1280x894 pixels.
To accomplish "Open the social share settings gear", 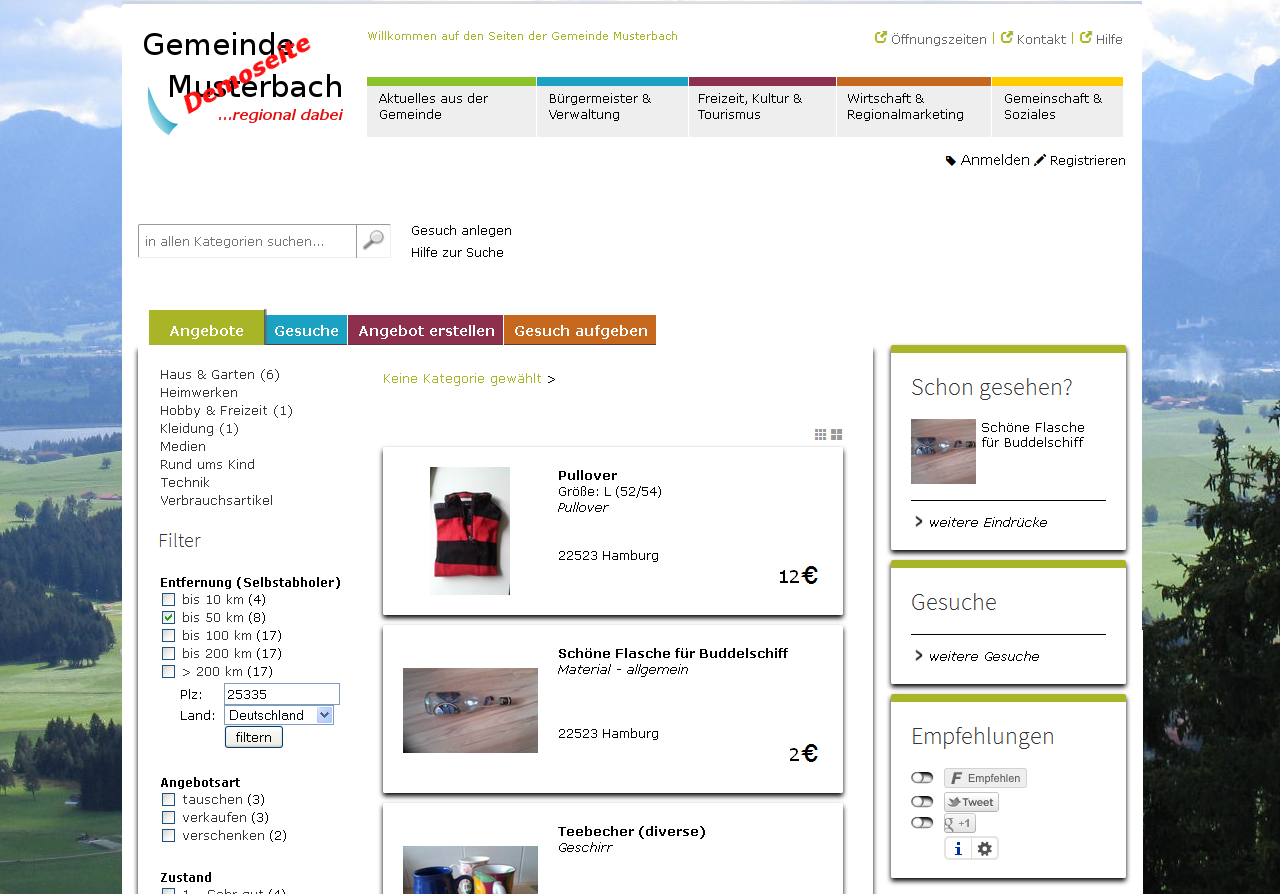I will tap(985, 848).
